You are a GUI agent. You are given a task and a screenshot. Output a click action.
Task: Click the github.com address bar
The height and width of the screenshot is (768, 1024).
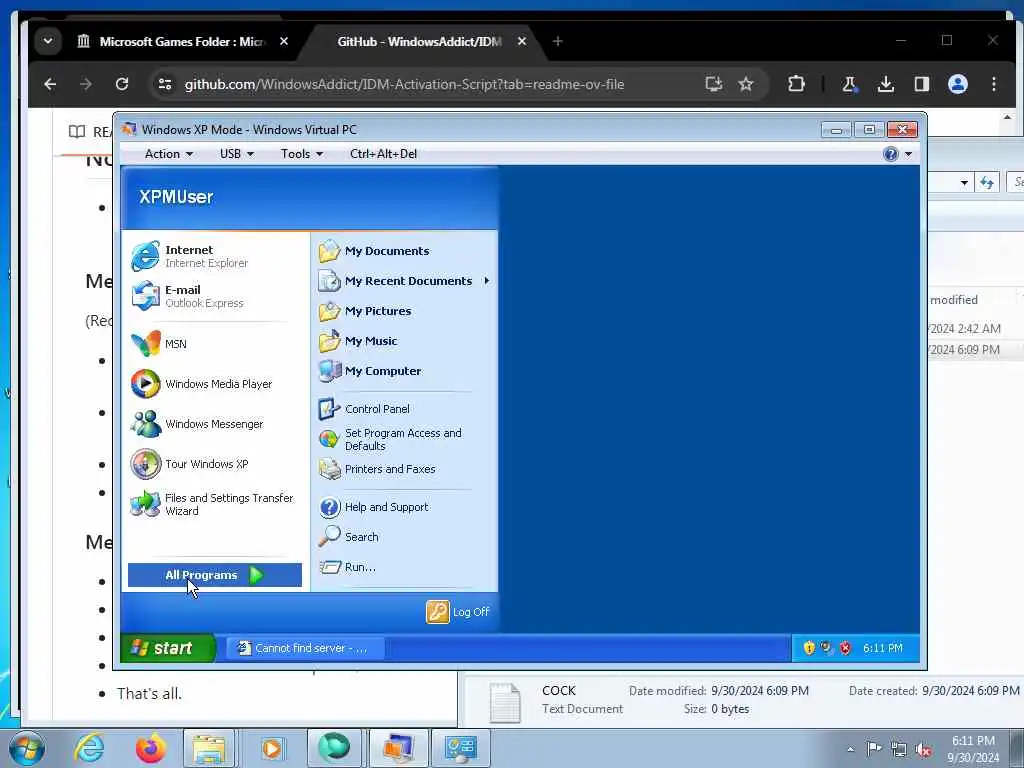404,84
